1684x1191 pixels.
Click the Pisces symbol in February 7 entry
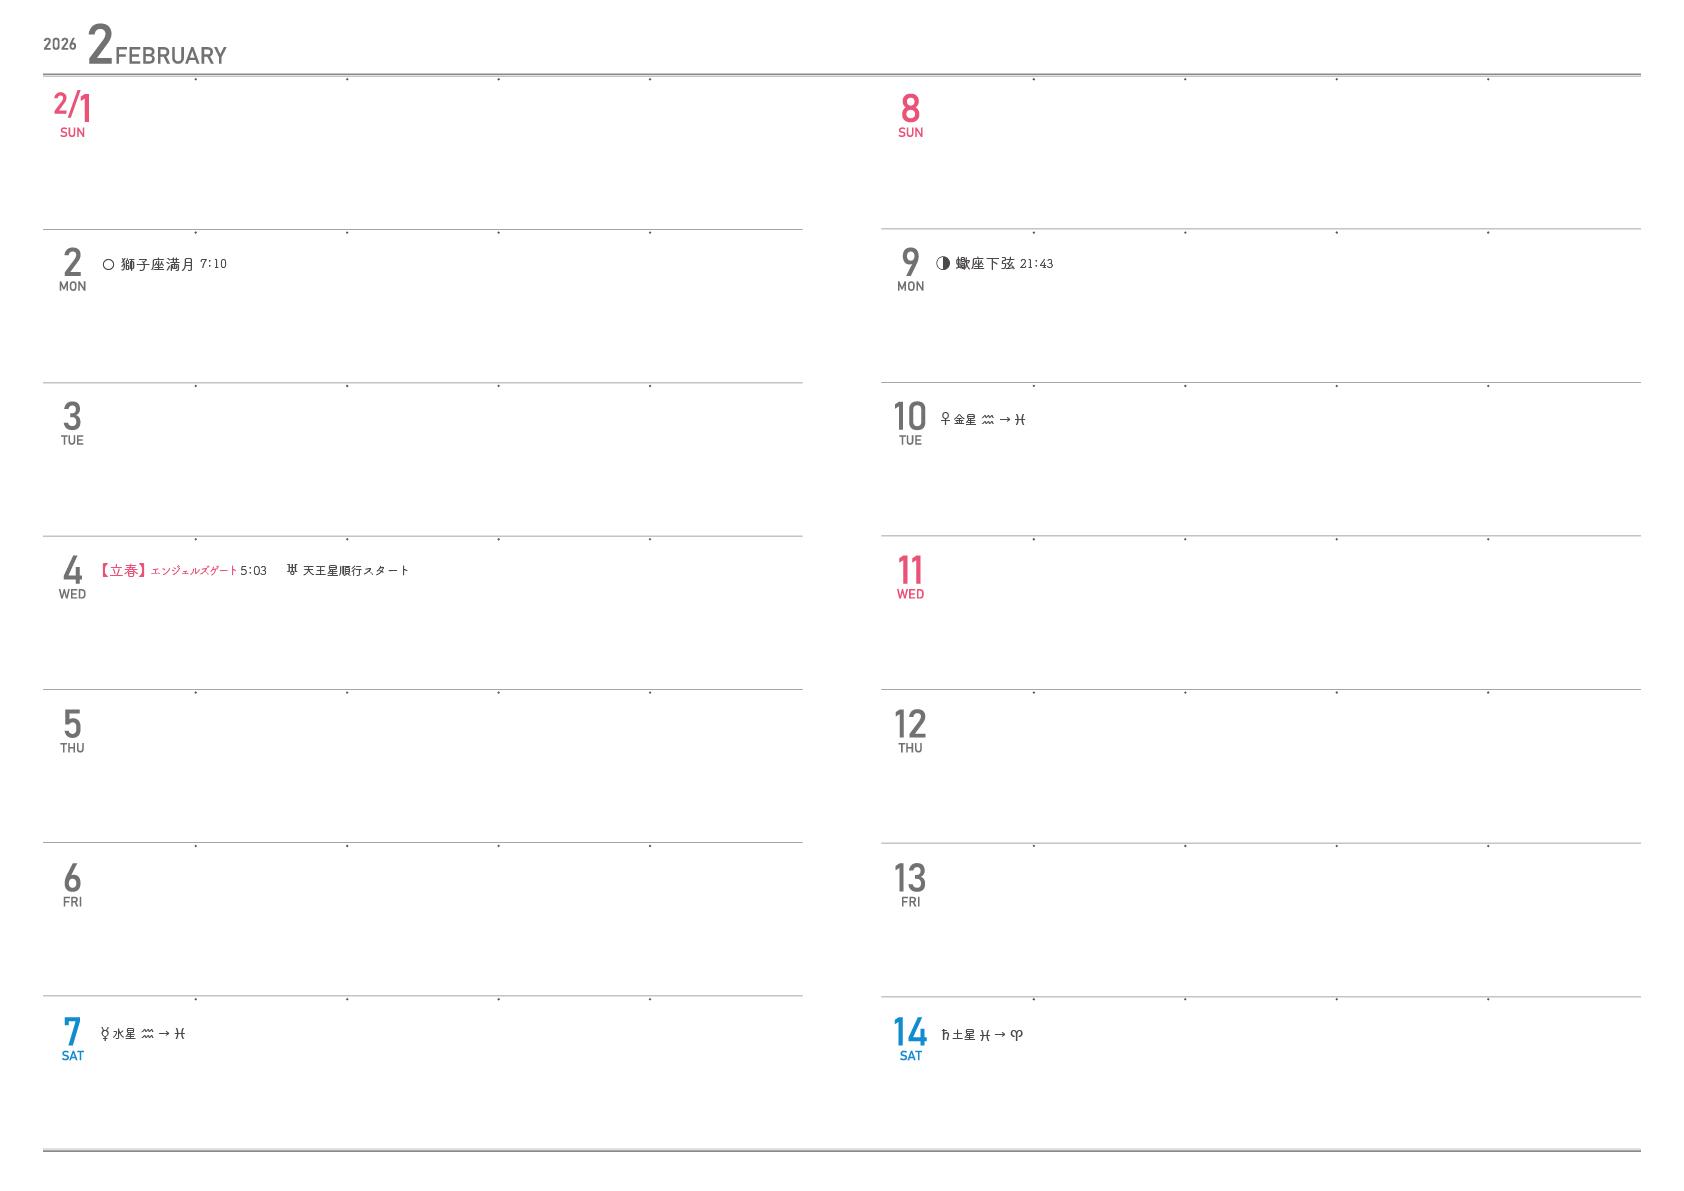tap(180, 1034)
